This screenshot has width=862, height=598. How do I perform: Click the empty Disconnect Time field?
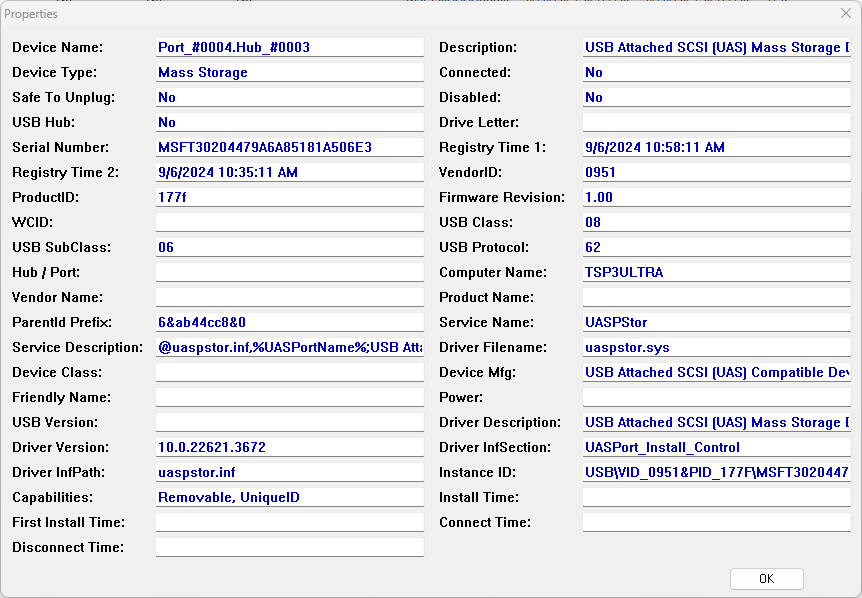pos(290,547)
